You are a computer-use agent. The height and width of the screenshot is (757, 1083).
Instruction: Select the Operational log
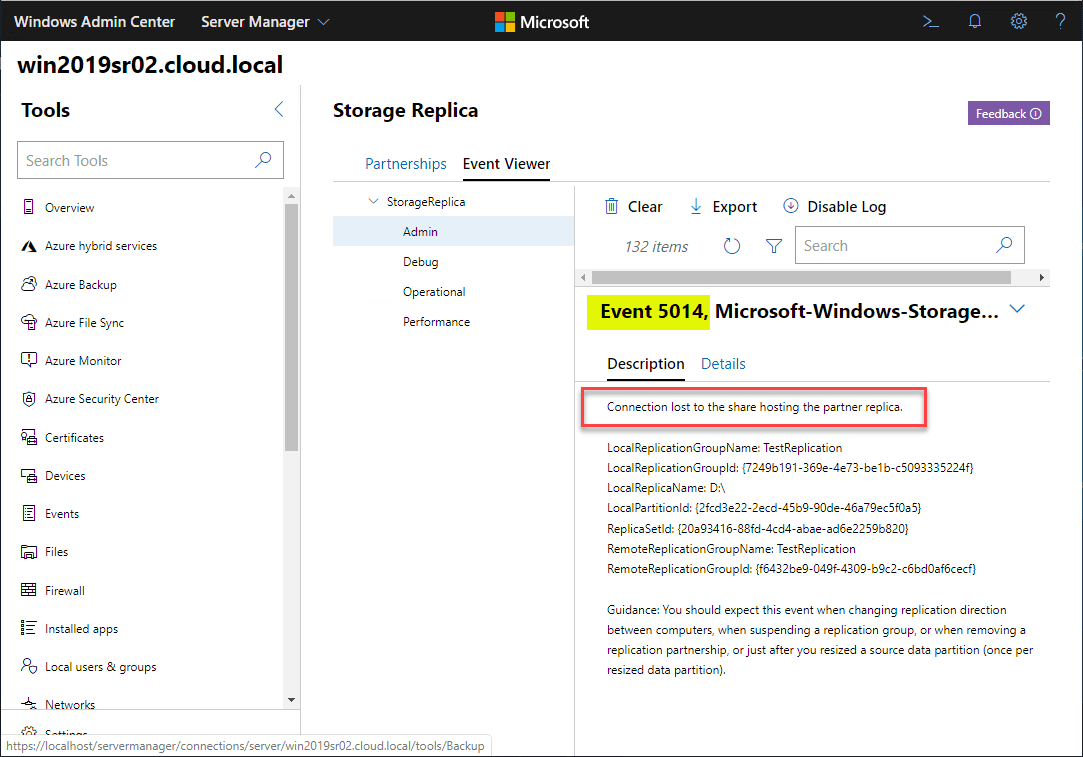434,292
